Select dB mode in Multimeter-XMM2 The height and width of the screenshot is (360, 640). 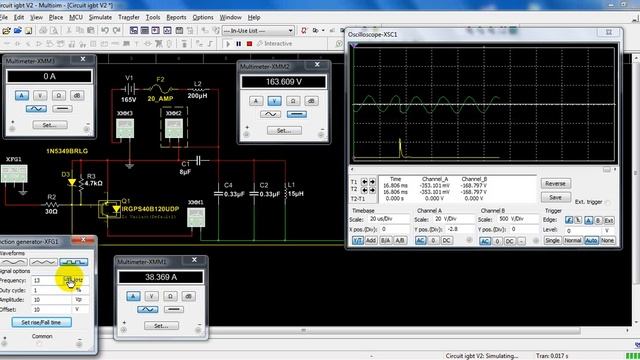[311, 101]
